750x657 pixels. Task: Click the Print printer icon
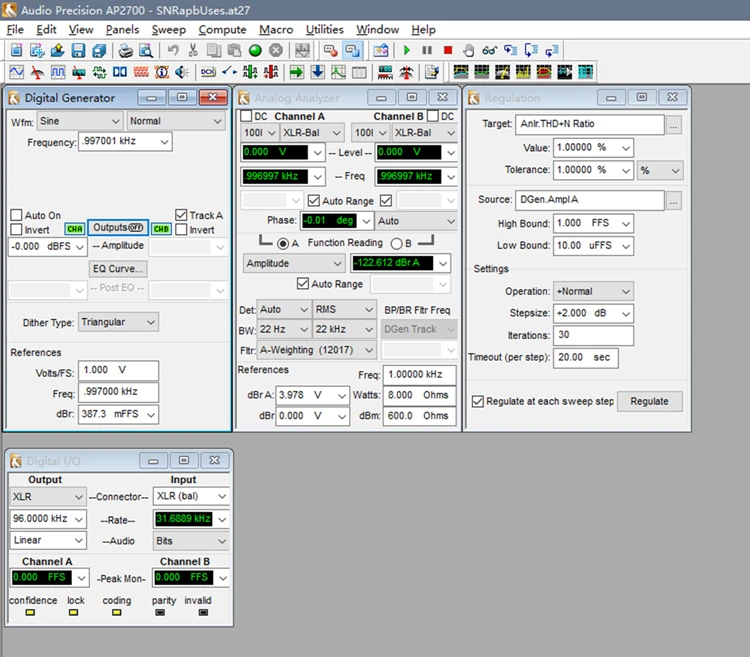pos(125,50)
